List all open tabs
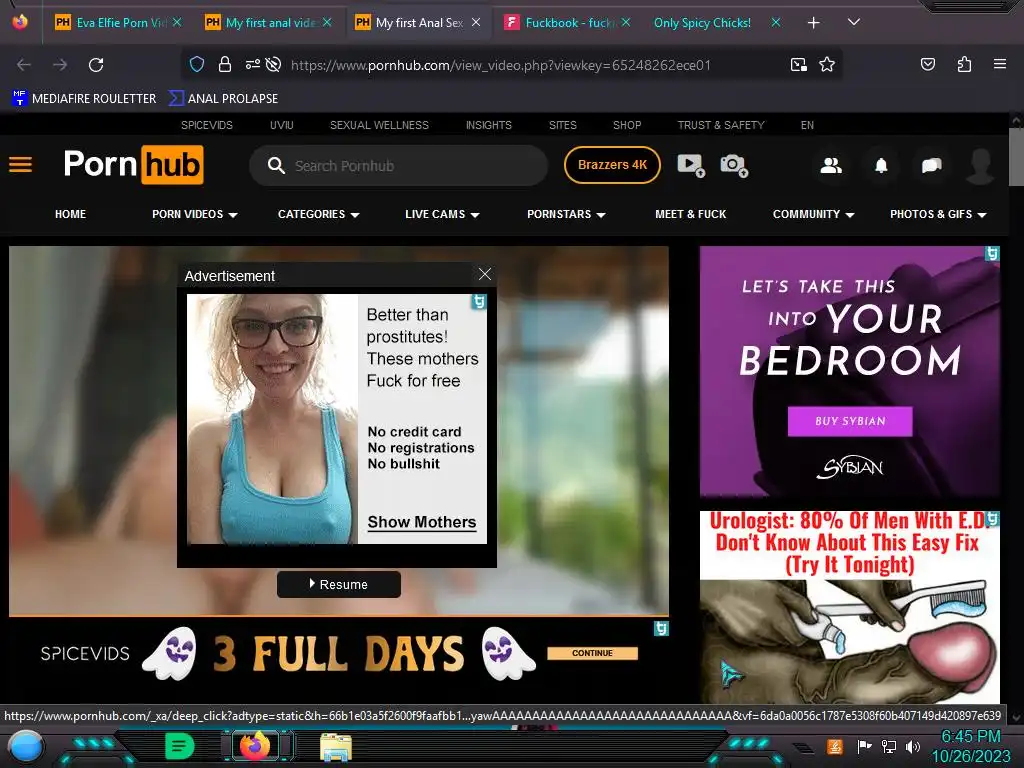Screen dimensions: 1024x768 pyautogui.click(x=853, y=22)
